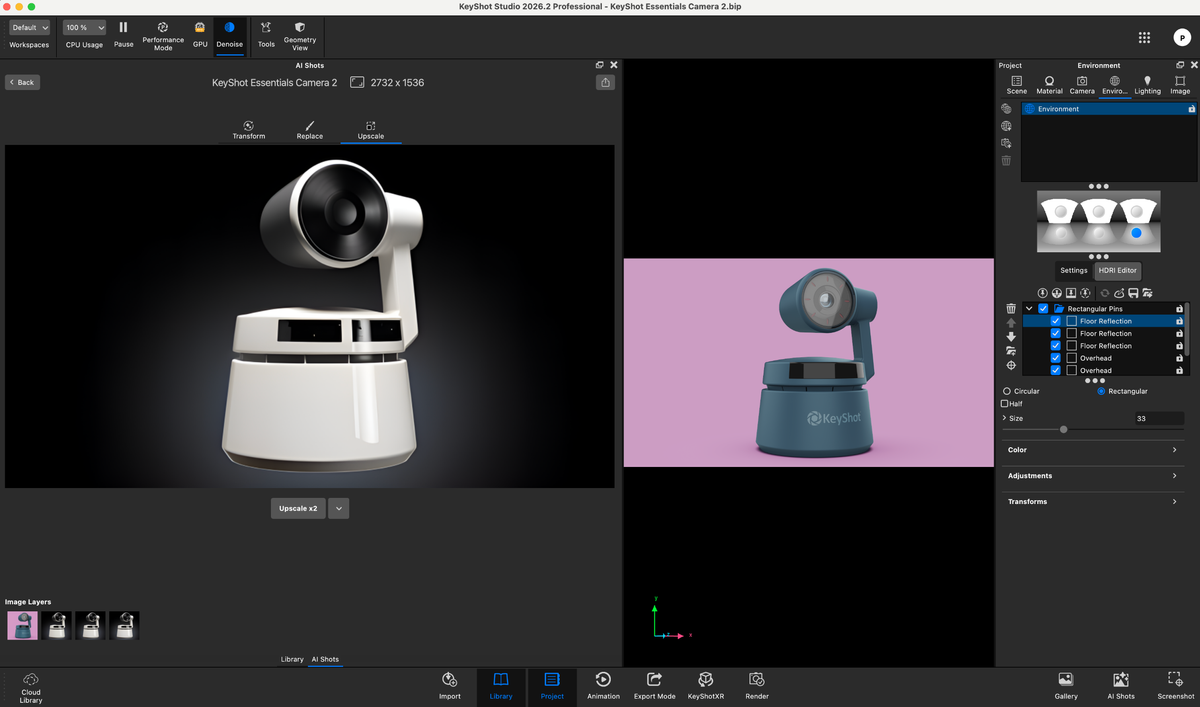Screen dimensions: 1200x707
Task: Switch to the Settings environment sub-tab
Action: pyautogui.click(x=1074, y=270)
